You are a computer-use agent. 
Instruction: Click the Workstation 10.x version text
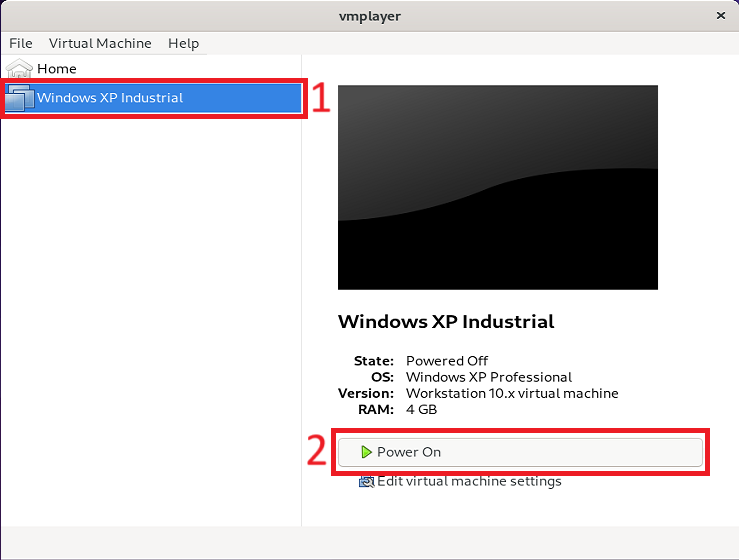click(512, 393)
